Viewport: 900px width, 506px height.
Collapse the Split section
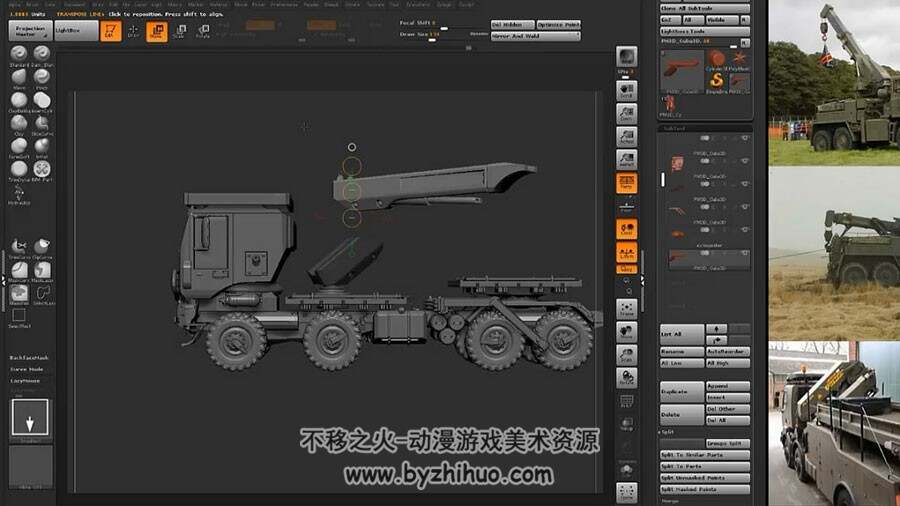pyautogui.click(x=667, y=432)
